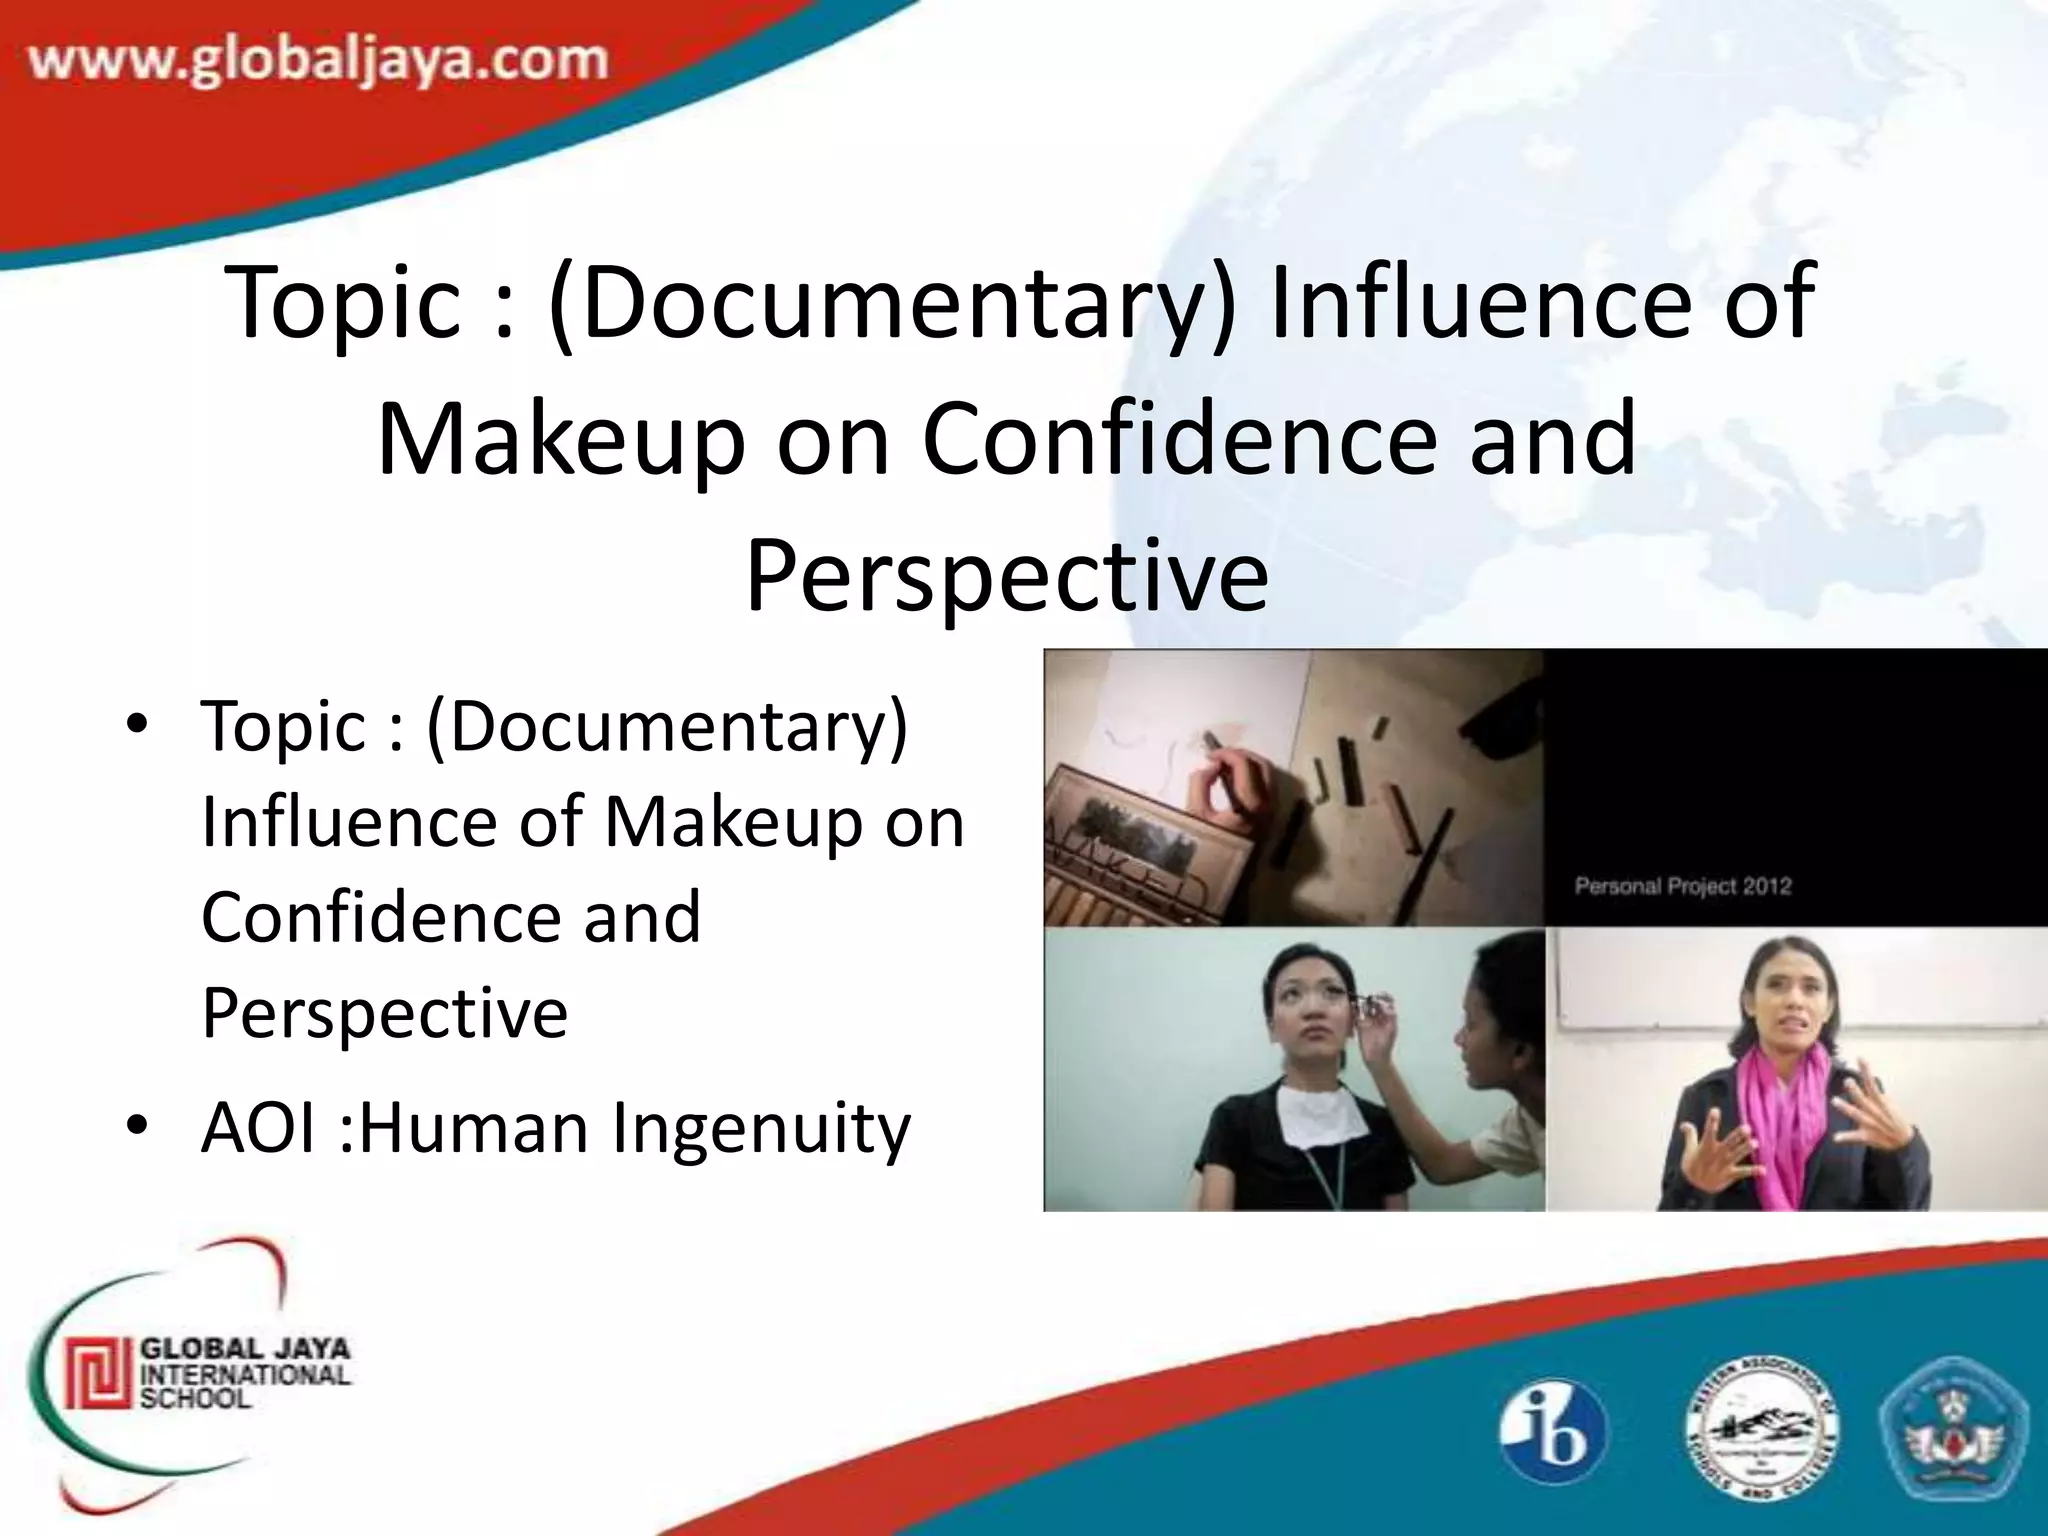Click the blue IB logo
The height and width of the screenshot is (1536, 2048).
[x=1552, y=1431]
